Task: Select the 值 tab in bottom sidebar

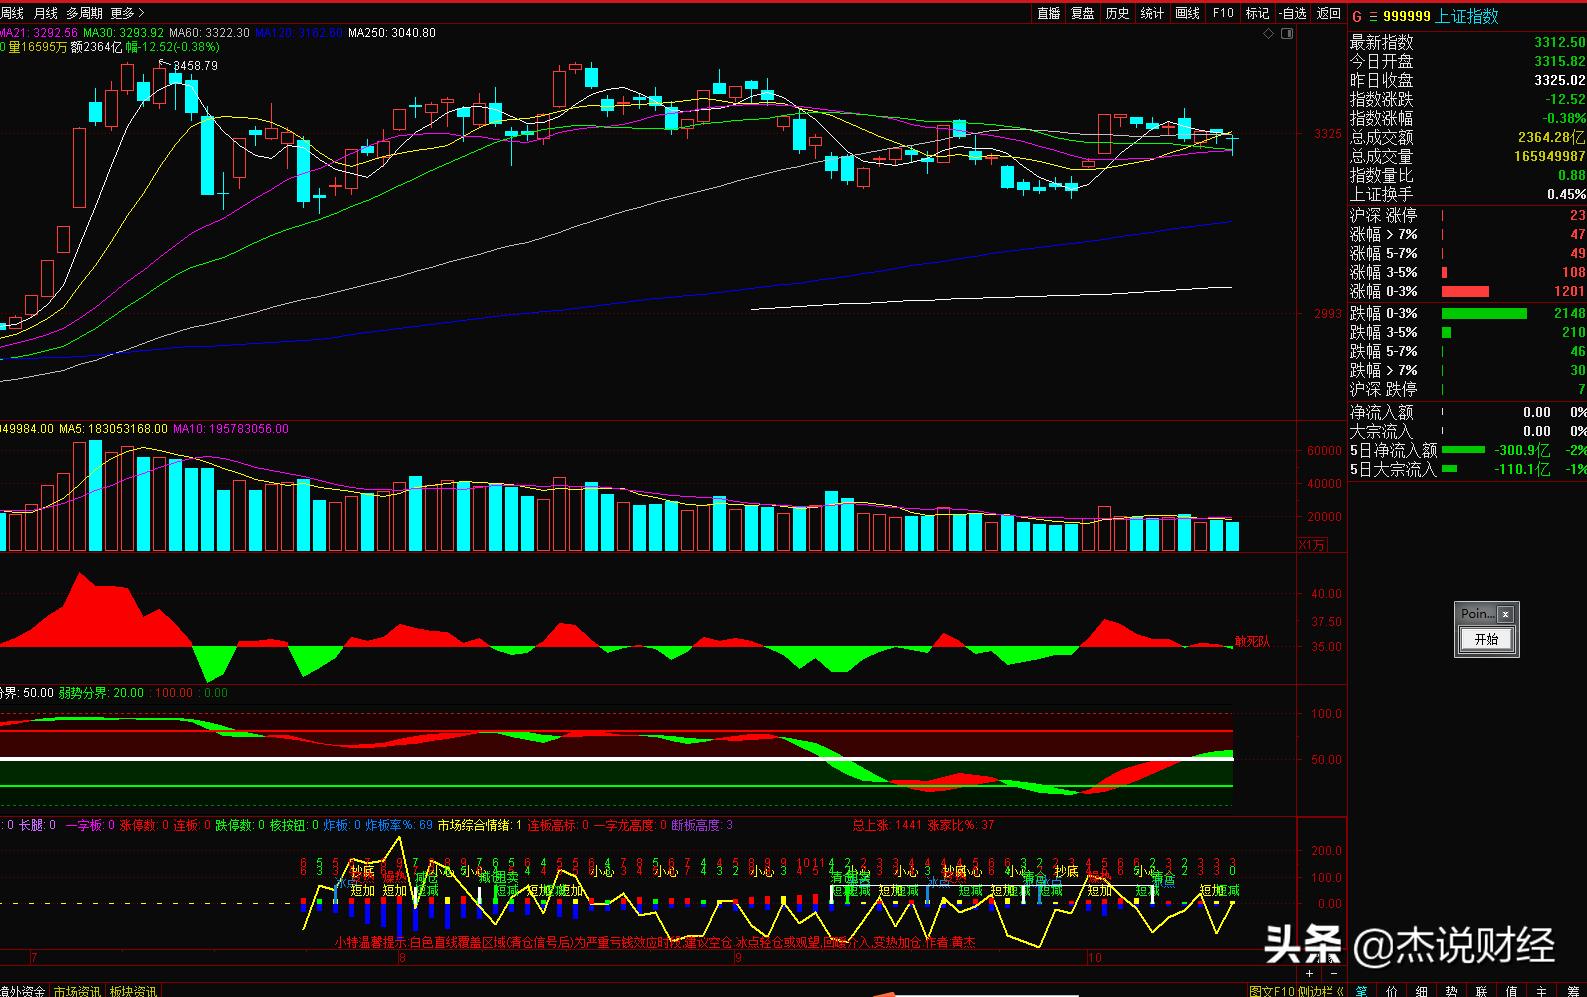Action: point(1511,990)
